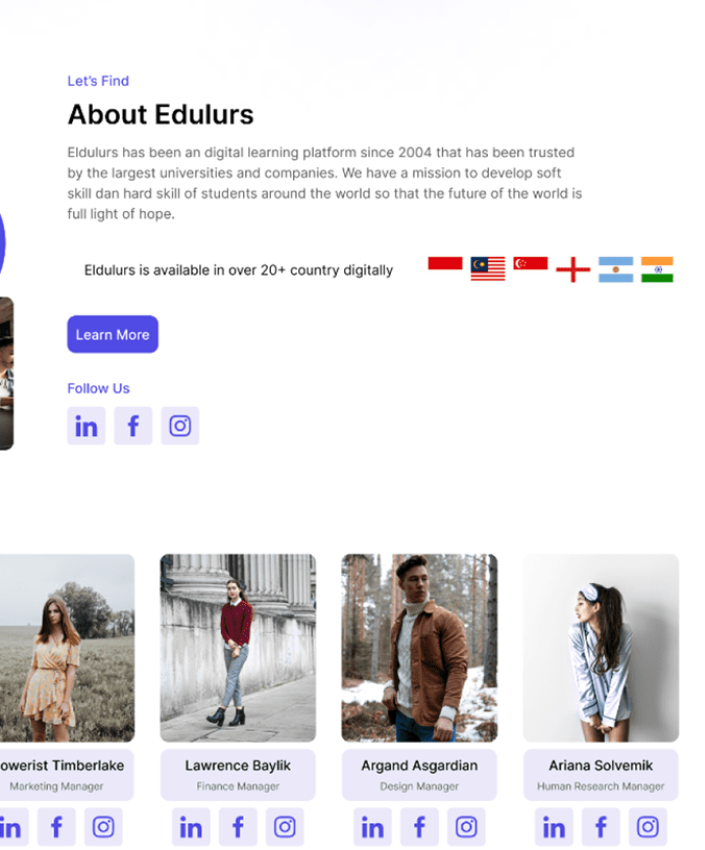Select the Indonesia flag
The image size is (705, 850).
pyautogui.click(x=445, y=263)
